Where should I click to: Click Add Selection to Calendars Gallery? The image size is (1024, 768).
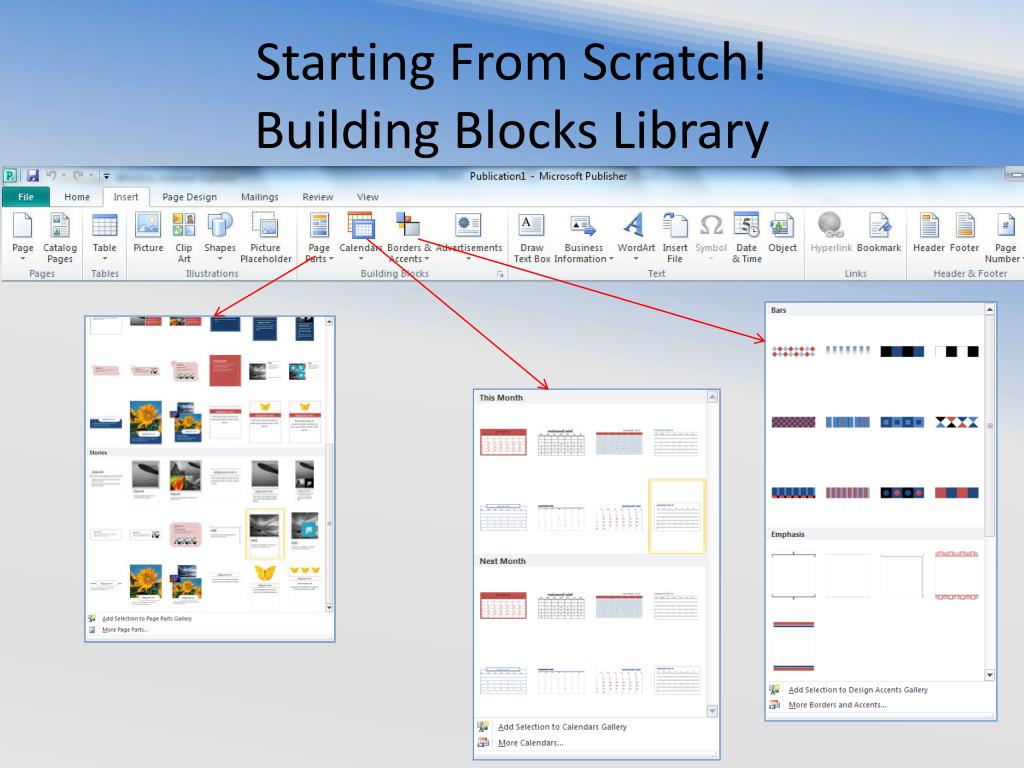click(x=562, y=727)
